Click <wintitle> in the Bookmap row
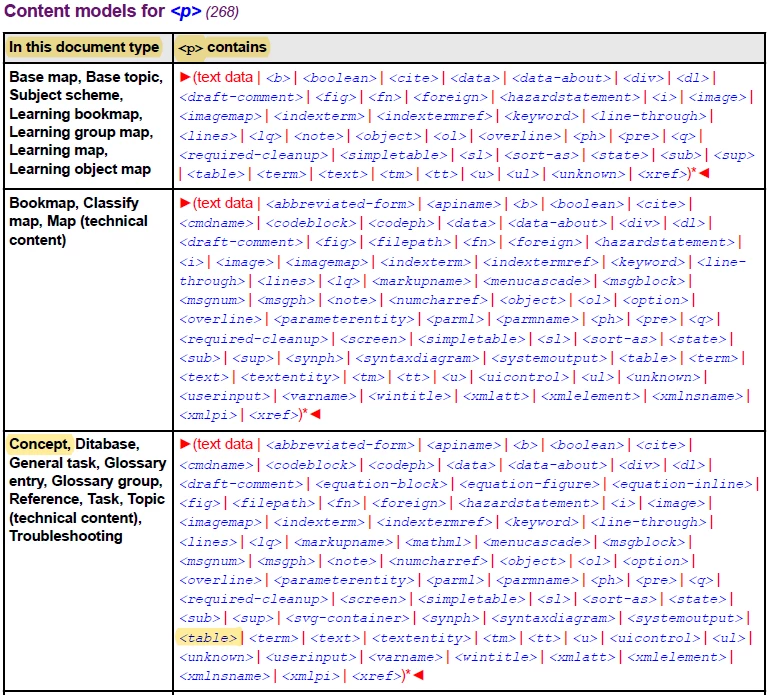769x695 pixels. pyautogui.click(x=410, y=396)
